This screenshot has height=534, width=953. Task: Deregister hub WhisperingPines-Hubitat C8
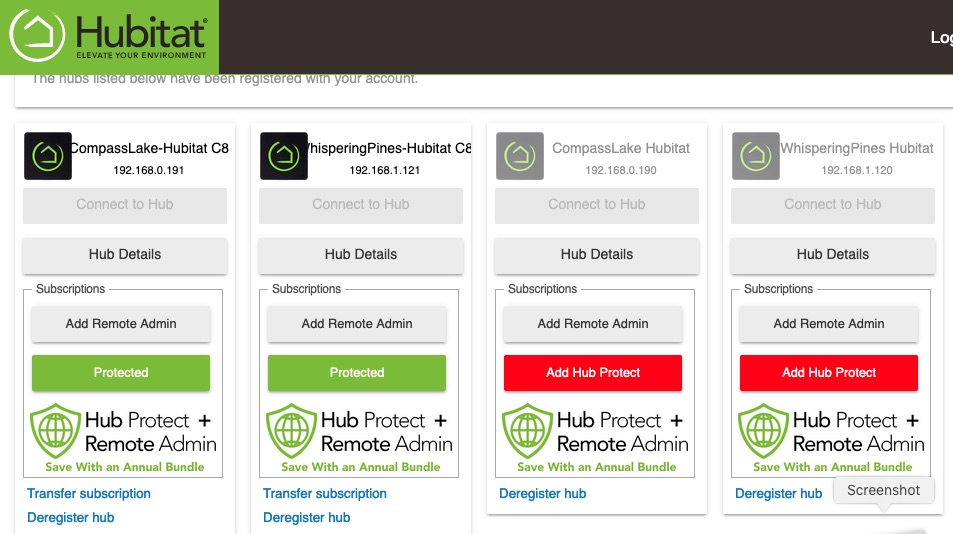click(x=306, y=518)
